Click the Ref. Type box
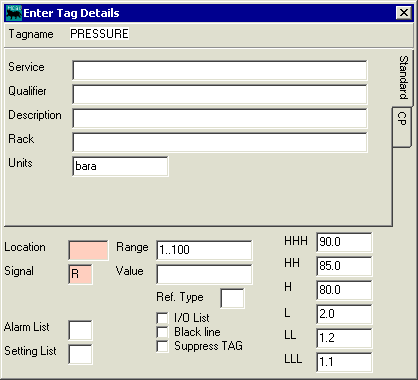This screenshot has height=380, width=418. (x=232, y=298)
